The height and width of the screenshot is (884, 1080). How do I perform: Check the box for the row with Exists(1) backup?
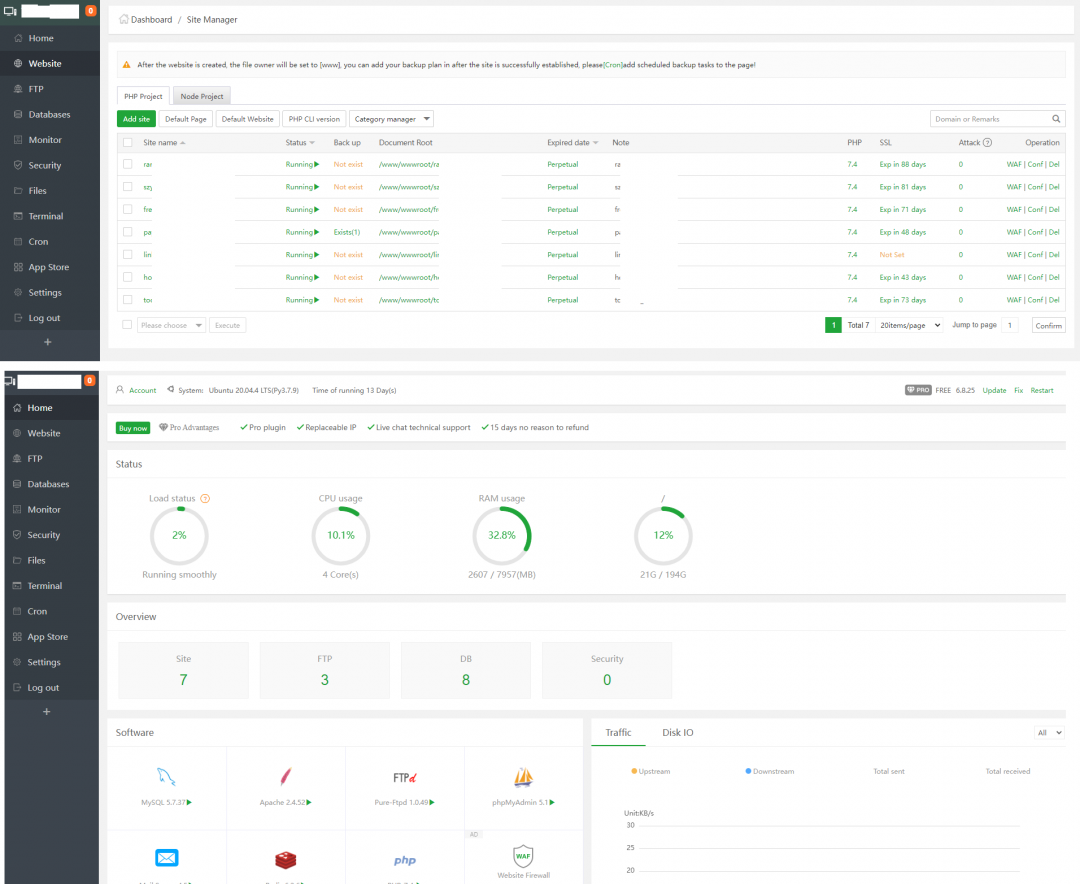127,232
